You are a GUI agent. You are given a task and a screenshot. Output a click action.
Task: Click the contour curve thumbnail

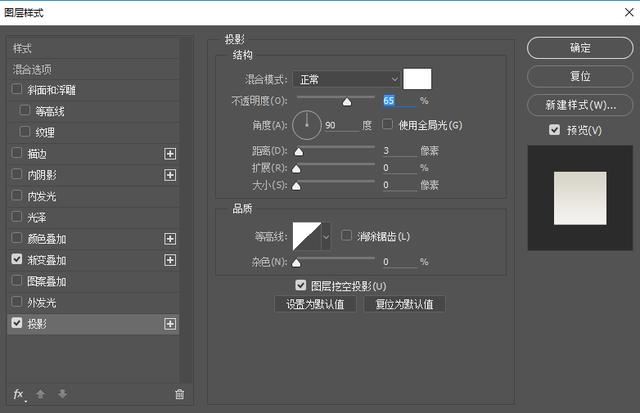click(x=307, y=236)
